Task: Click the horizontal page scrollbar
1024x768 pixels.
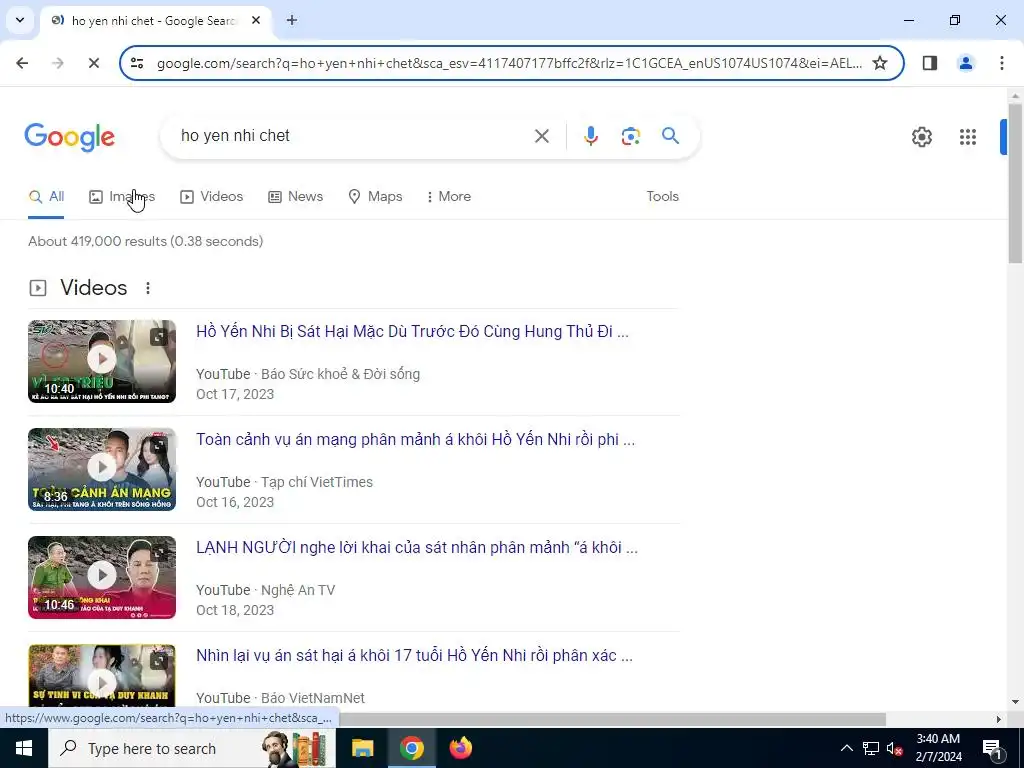Action: 611,719
